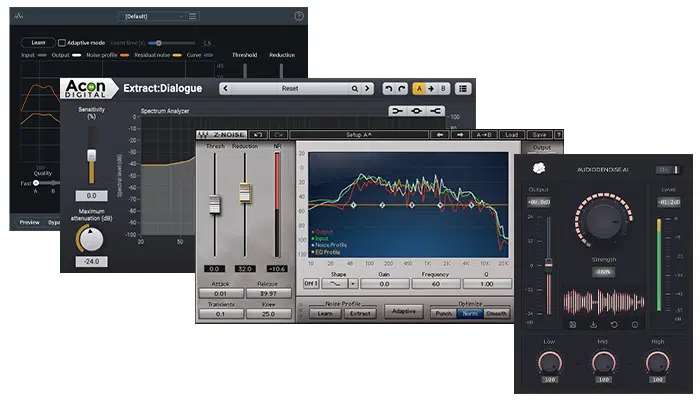700x400 pixels.
Task: Select setup B in Extract:Dialogue
Action: [x=443, y=88]
